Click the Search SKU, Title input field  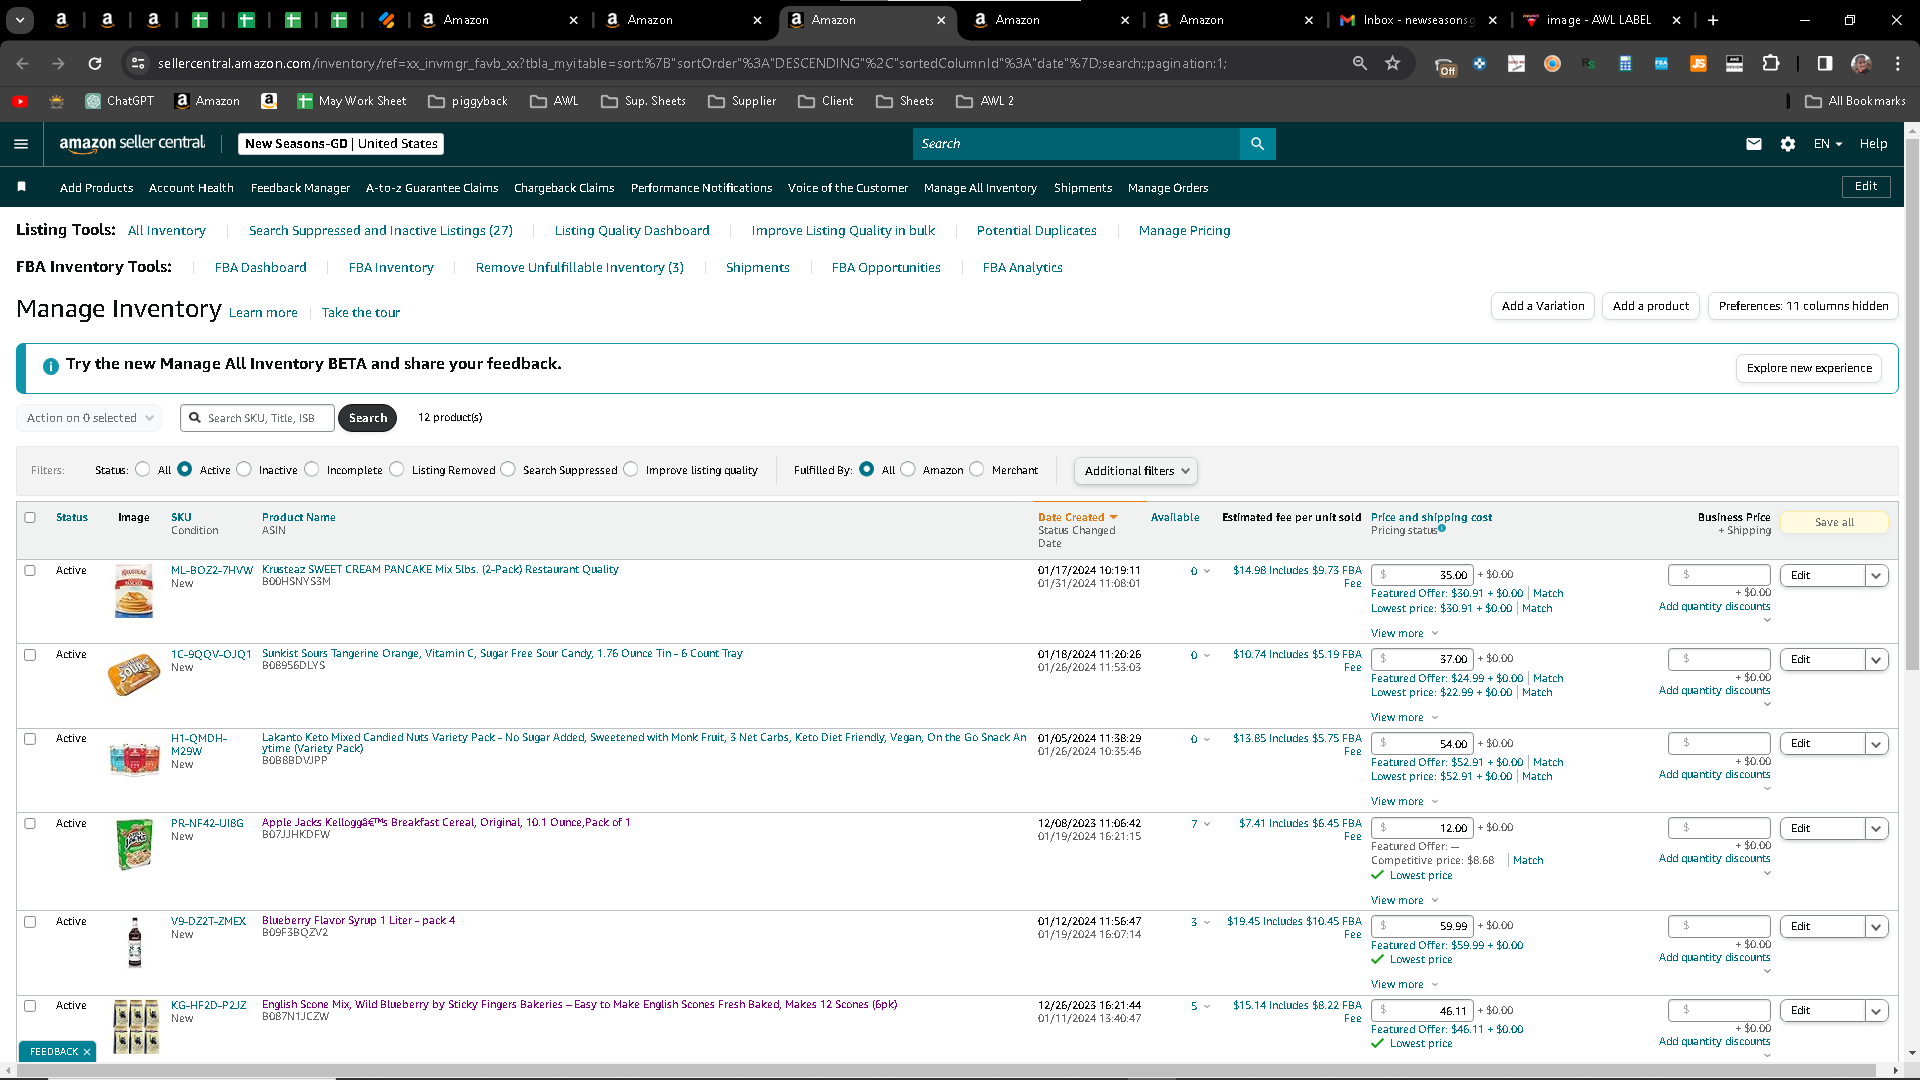(x=257, y=418)
